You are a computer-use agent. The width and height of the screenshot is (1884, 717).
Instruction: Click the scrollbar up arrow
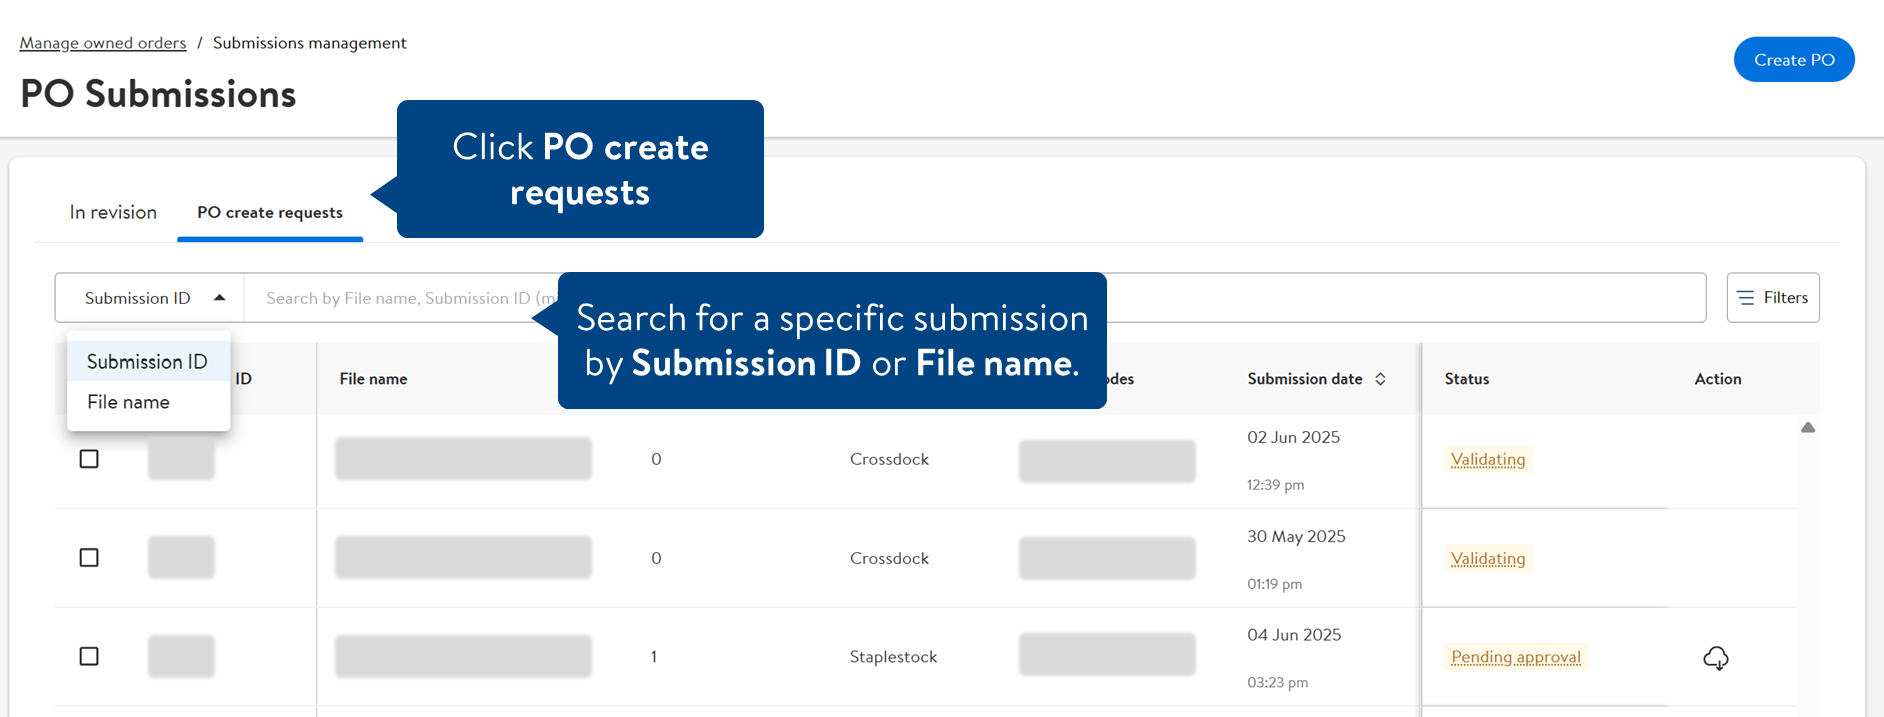pyautogui.click(x=1808, y=428)
